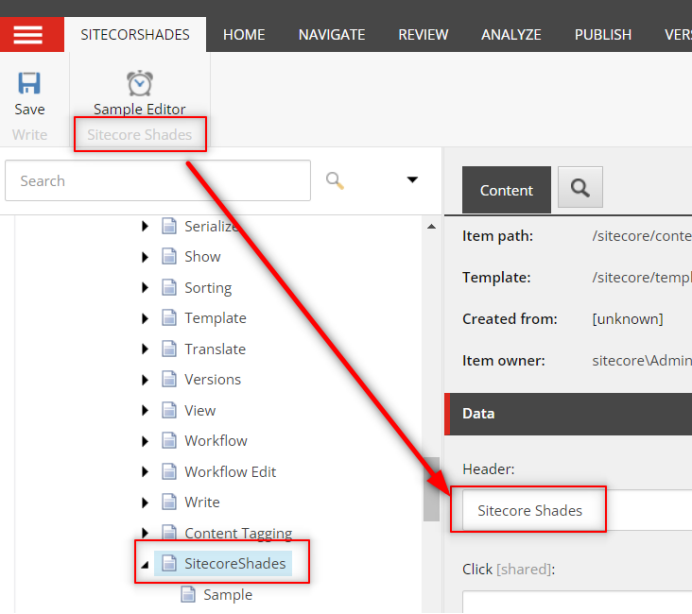Click the content tree scrollbar thumb
The width and height of the screenshot is (692, 614).
(431, 489)
